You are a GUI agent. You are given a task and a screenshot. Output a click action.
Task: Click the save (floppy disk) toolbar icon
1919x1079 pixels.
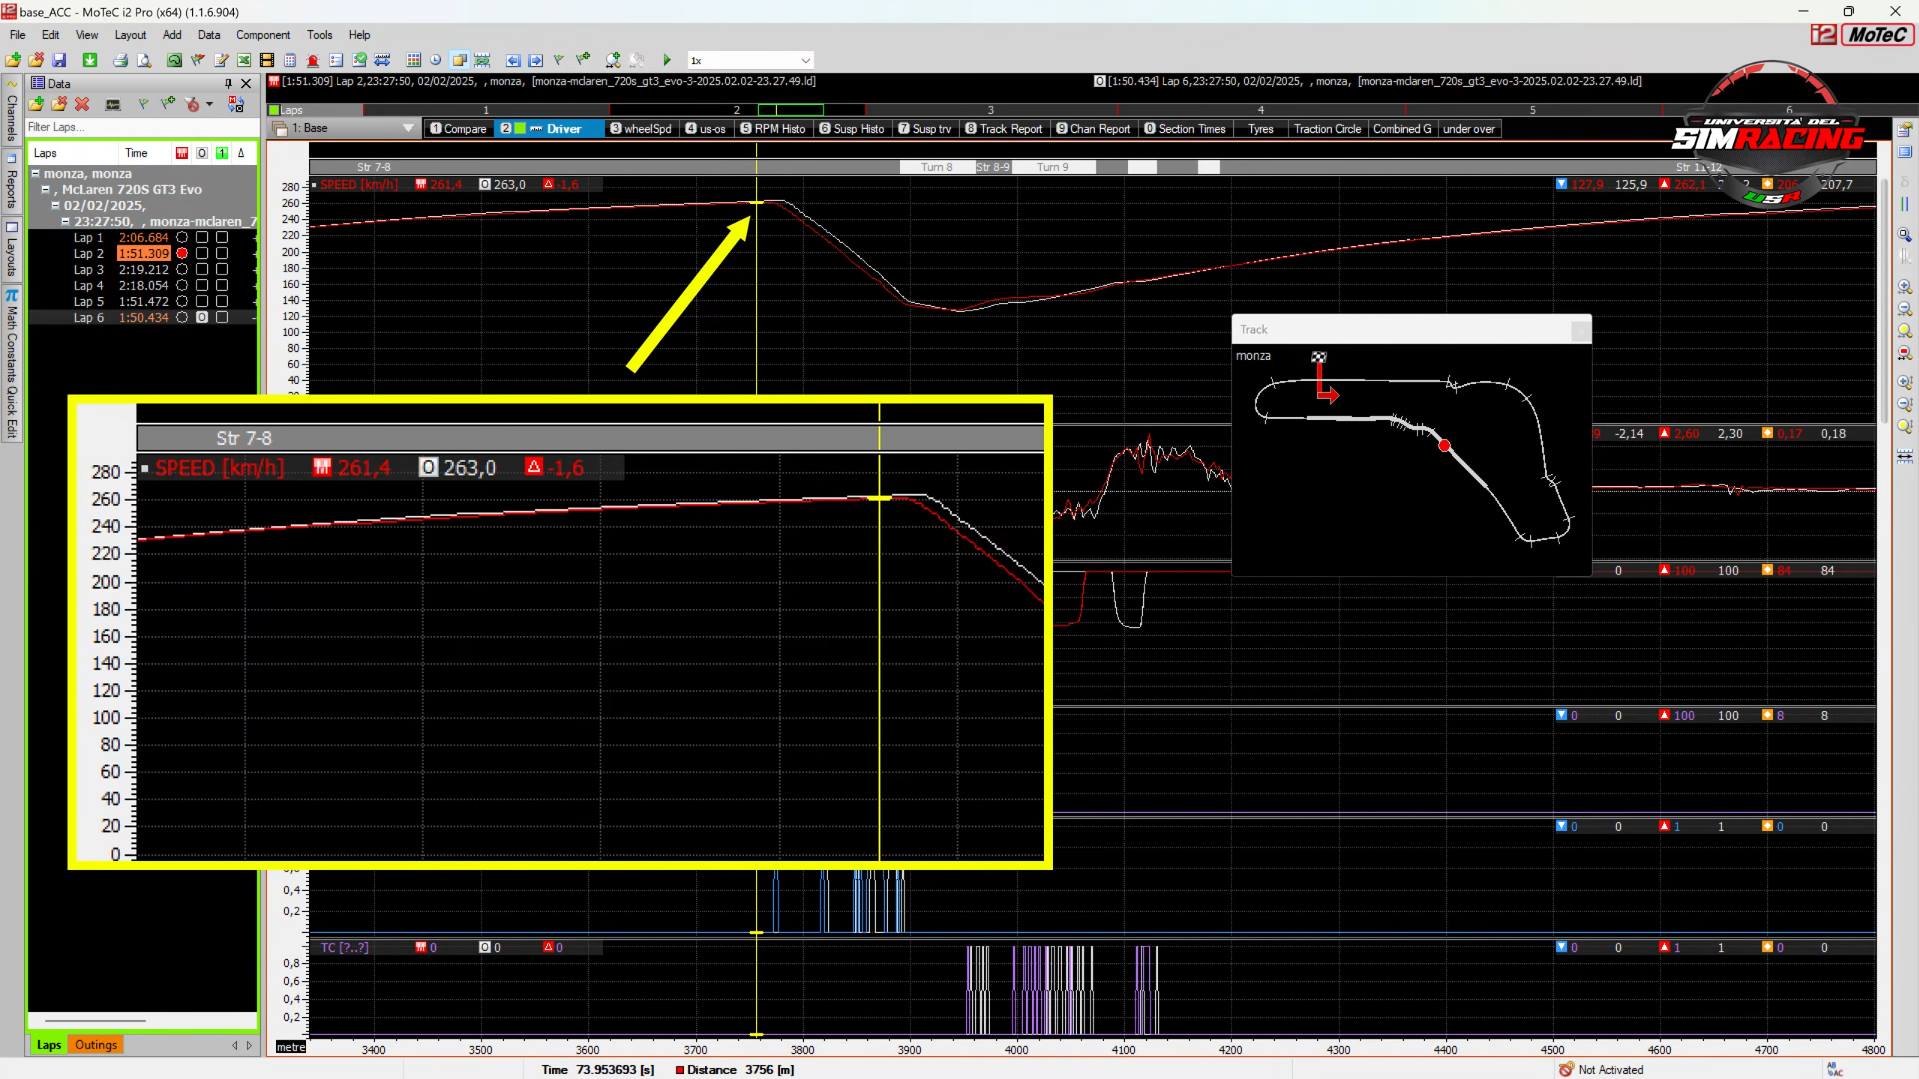59,60
